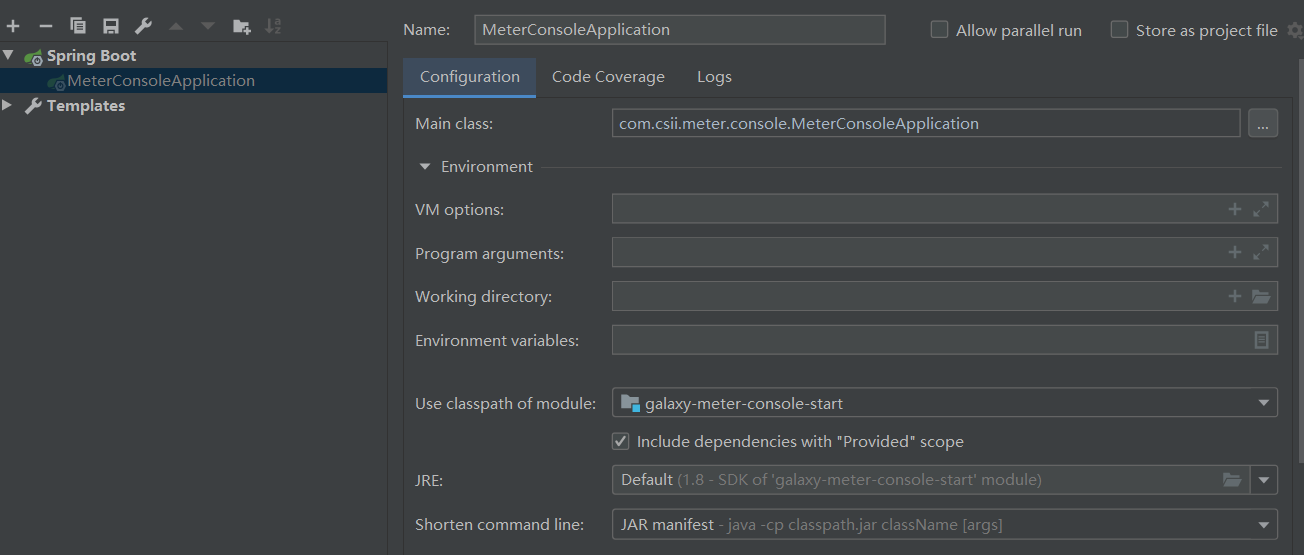
Task: Select MeterConsoleApplication in the configuration tree
Action: click(x=161, y=81)
